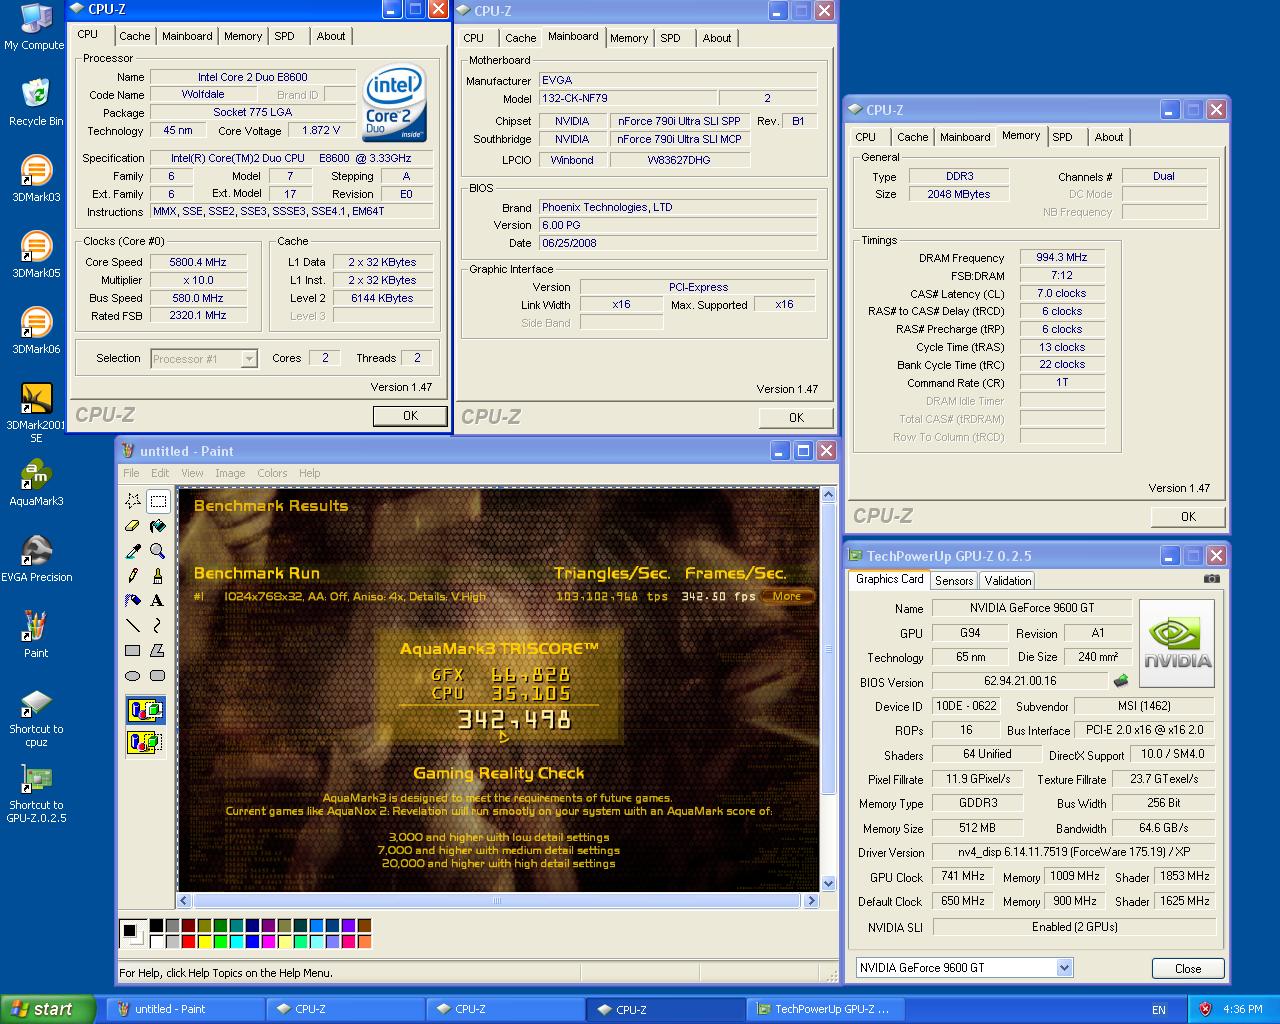Choose the Eraser tool in Paint
This screenshot has width=1280, height=1024.
[x=133, y=526]
